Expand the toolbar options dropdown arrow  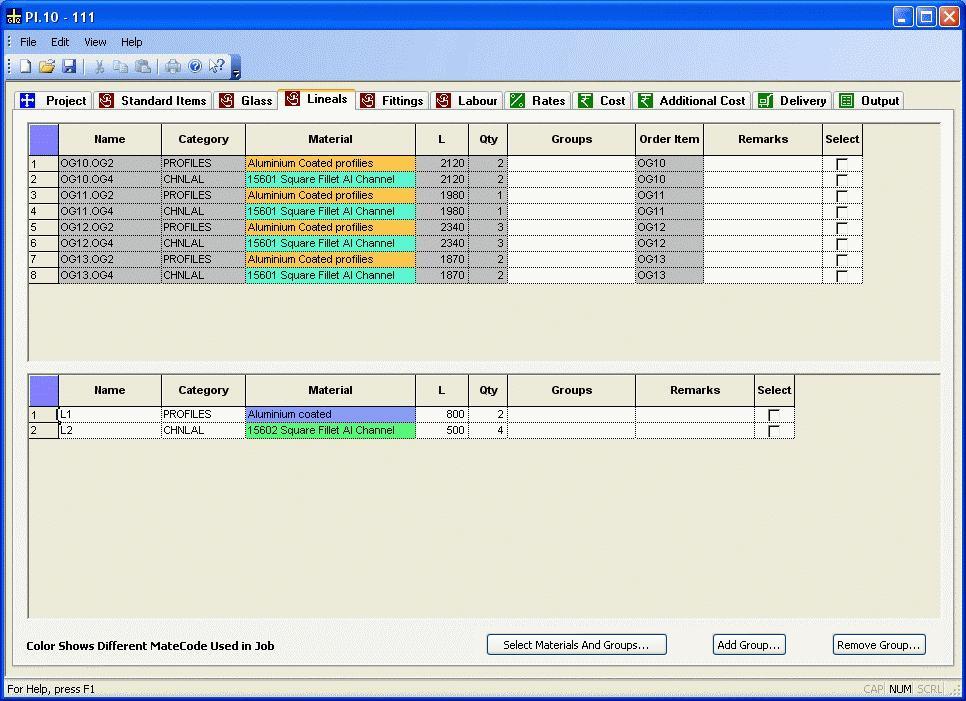(236, 73)
